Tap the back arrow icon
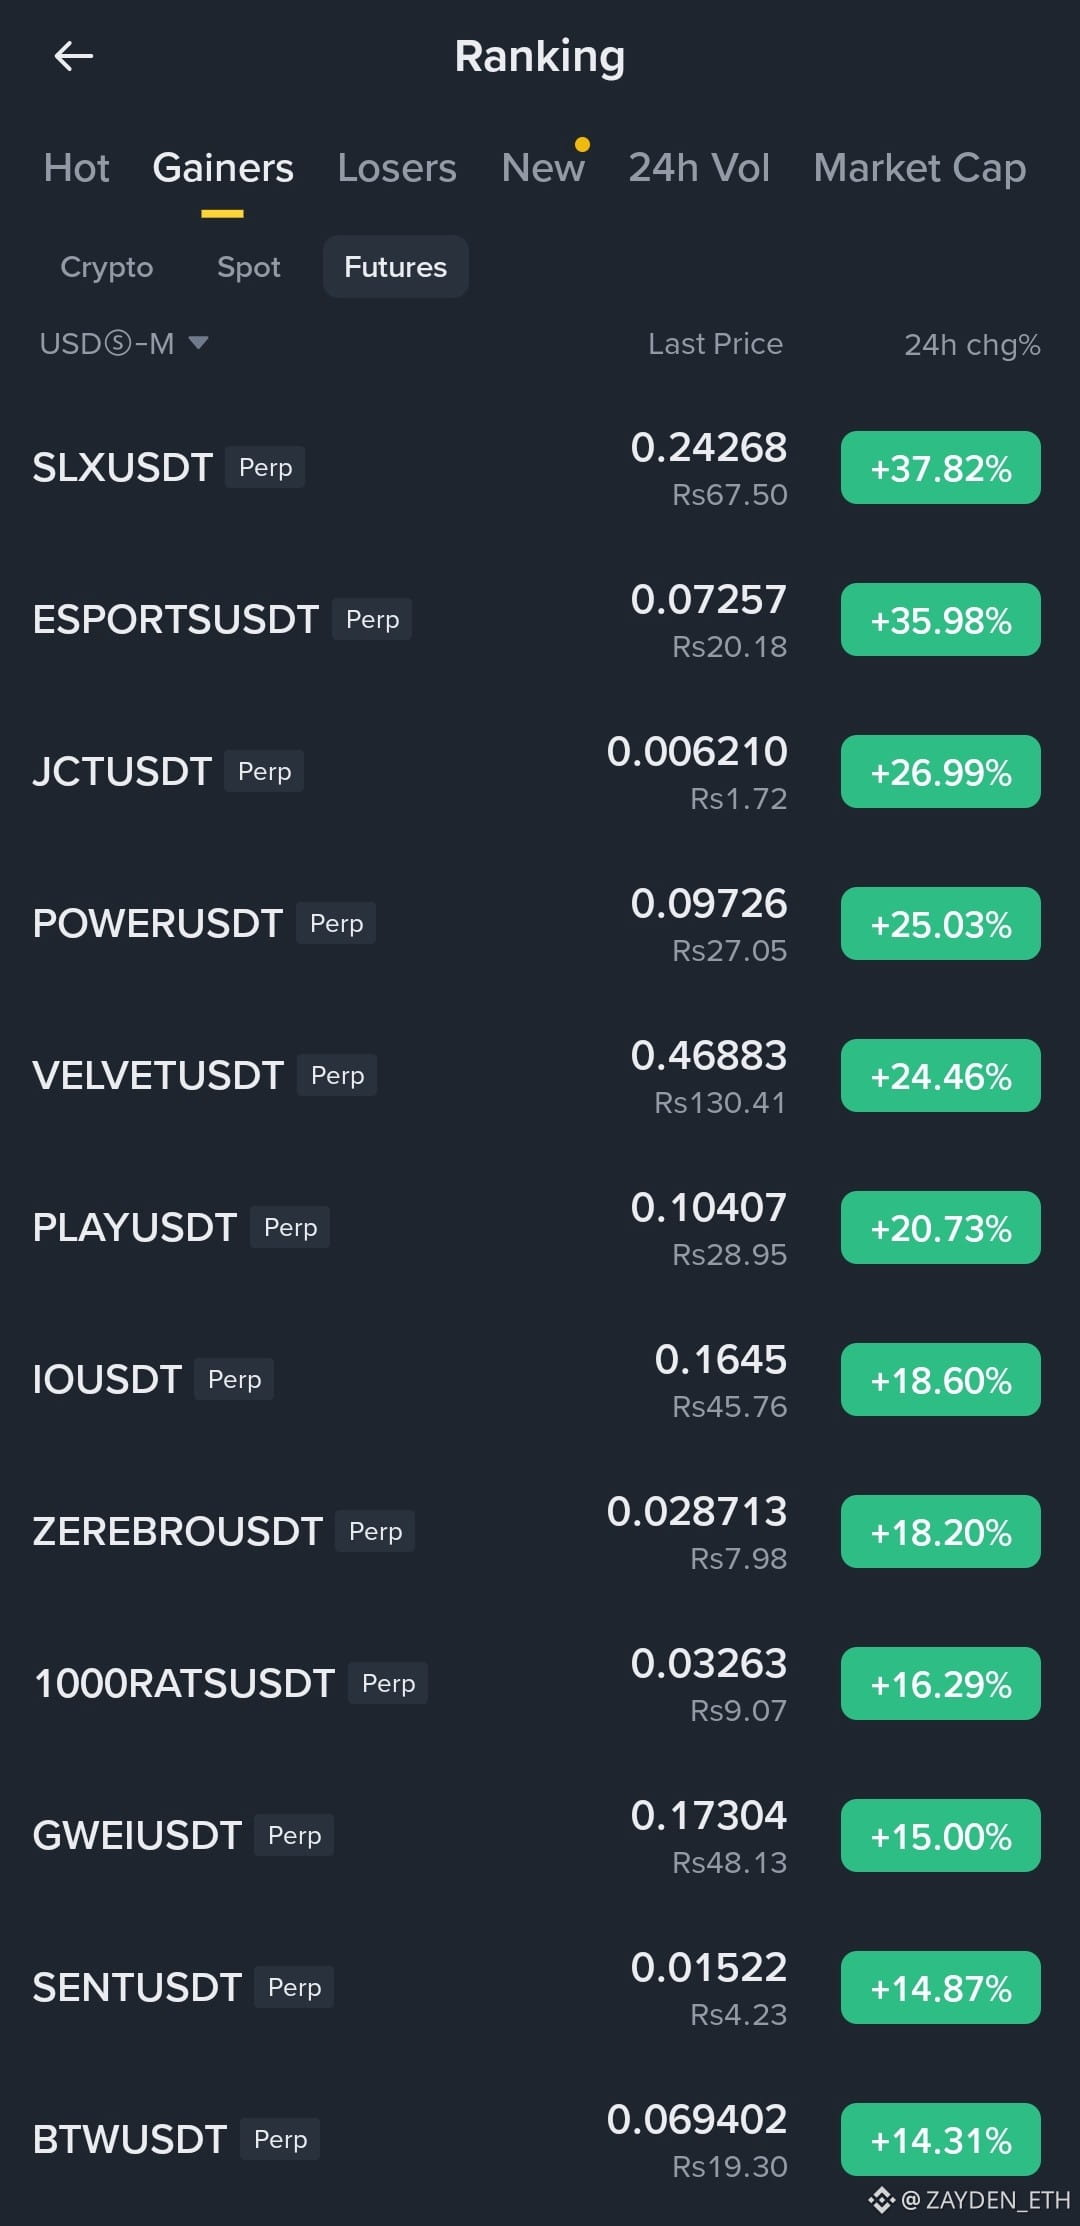This screenshot has height=2226, width=1080. (x=74, y=56)
